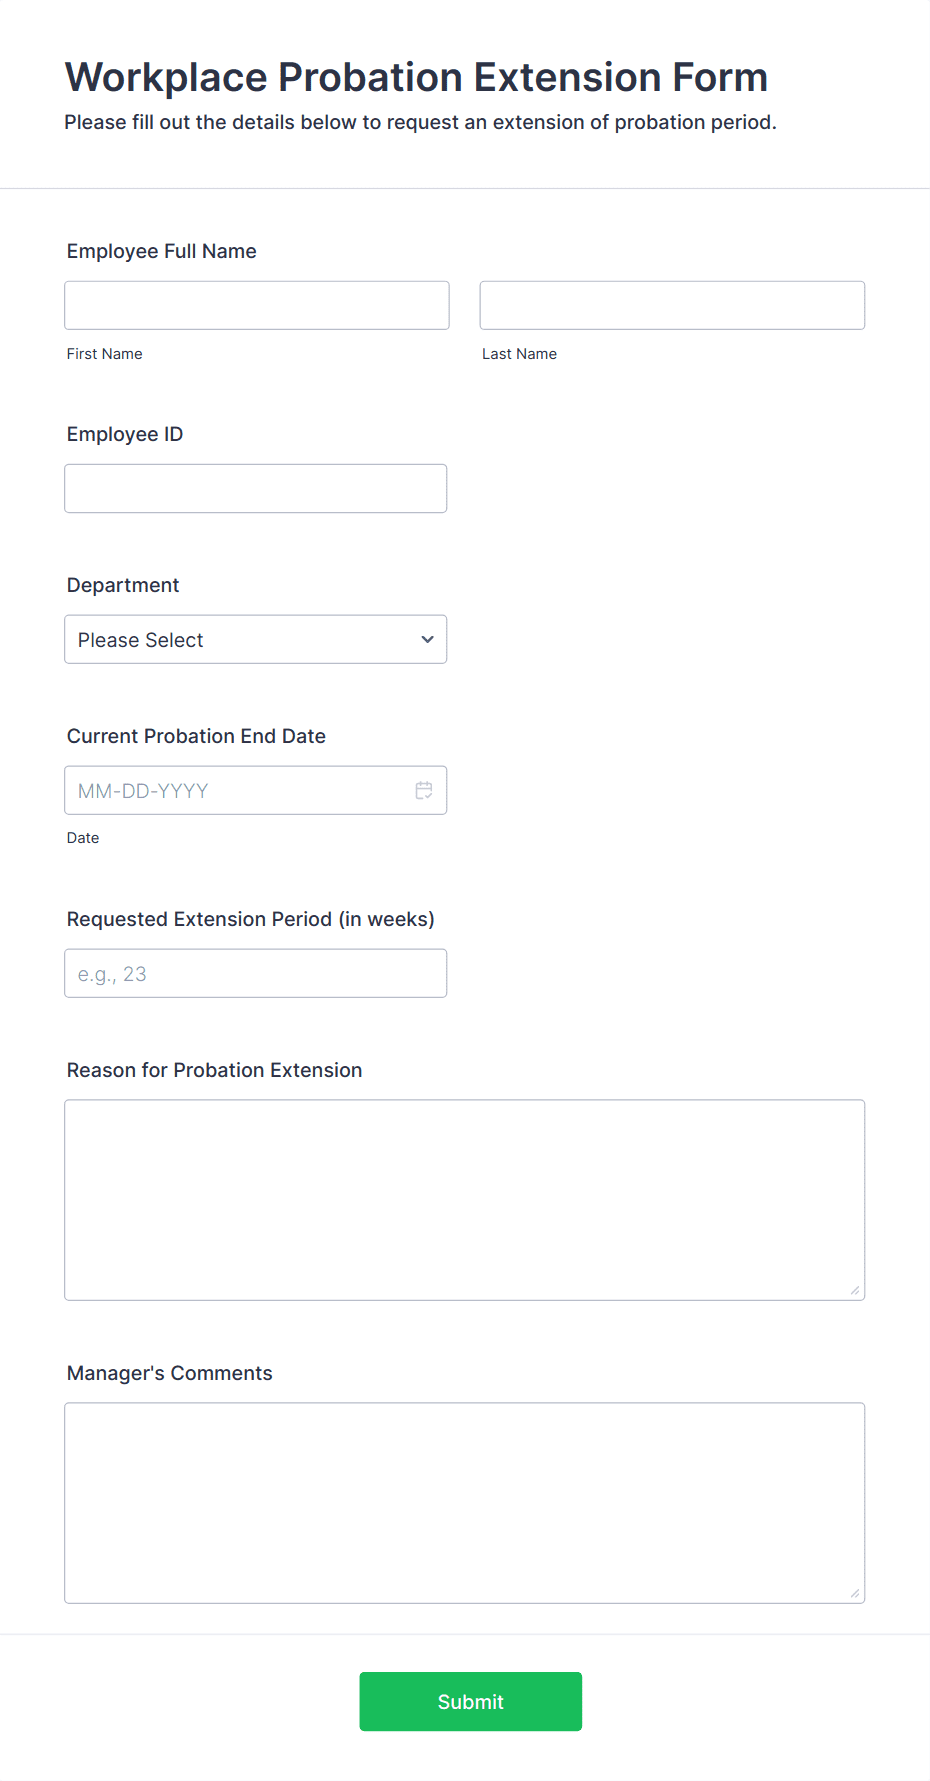Click the Date sublabel under date field
The height and width of the screenshot is (1781, 930).
[83, 838]
